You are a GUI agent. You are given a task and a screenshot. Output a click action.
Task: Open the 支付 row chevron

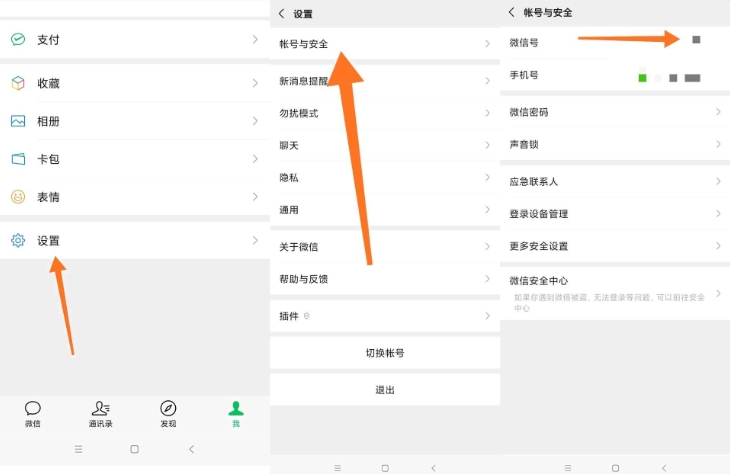click(255, 40)
